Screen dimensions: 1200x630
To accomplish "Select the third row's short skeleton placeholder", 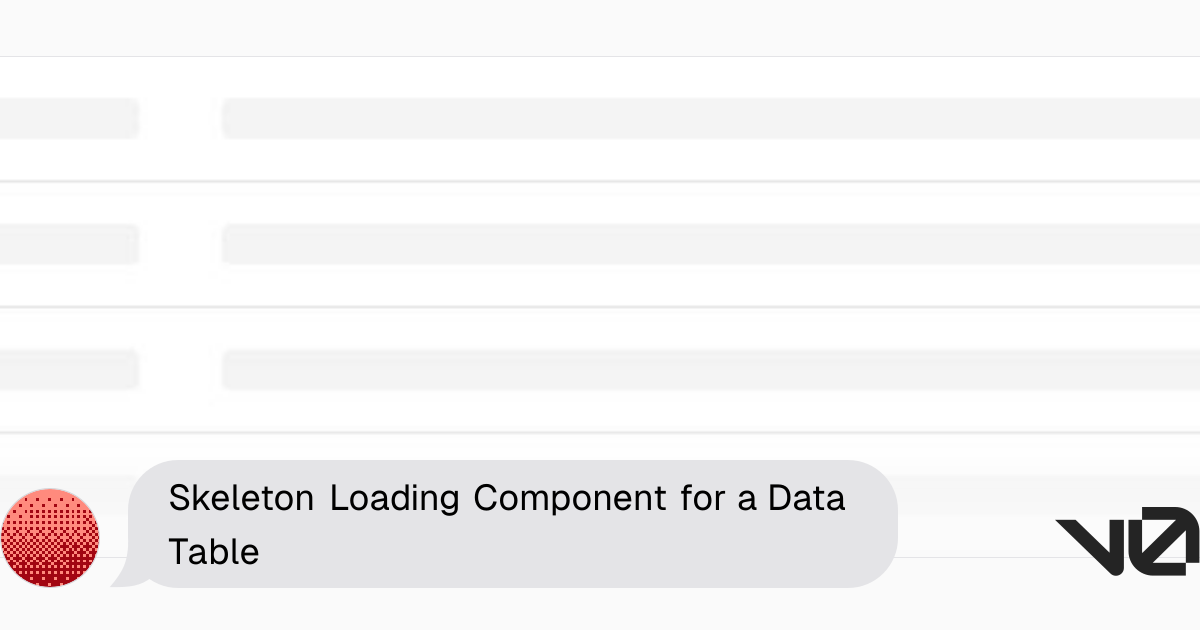I will pyautogui.click(x=68, y=370).
